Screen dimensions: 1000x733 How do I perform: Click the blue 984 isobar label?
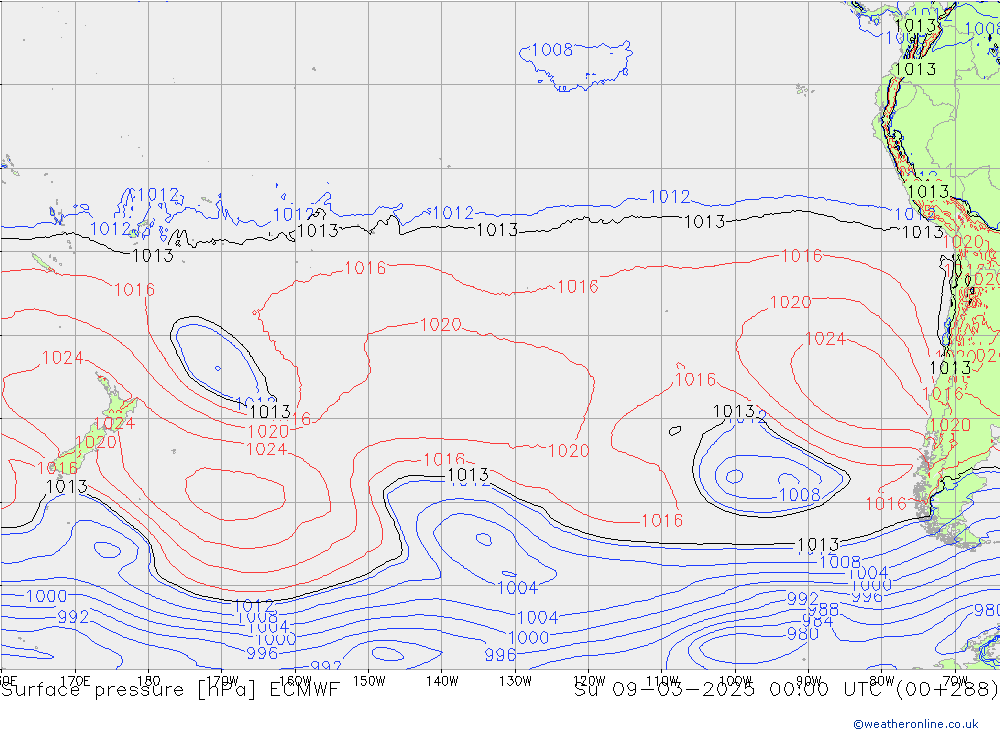coord(818,621)
